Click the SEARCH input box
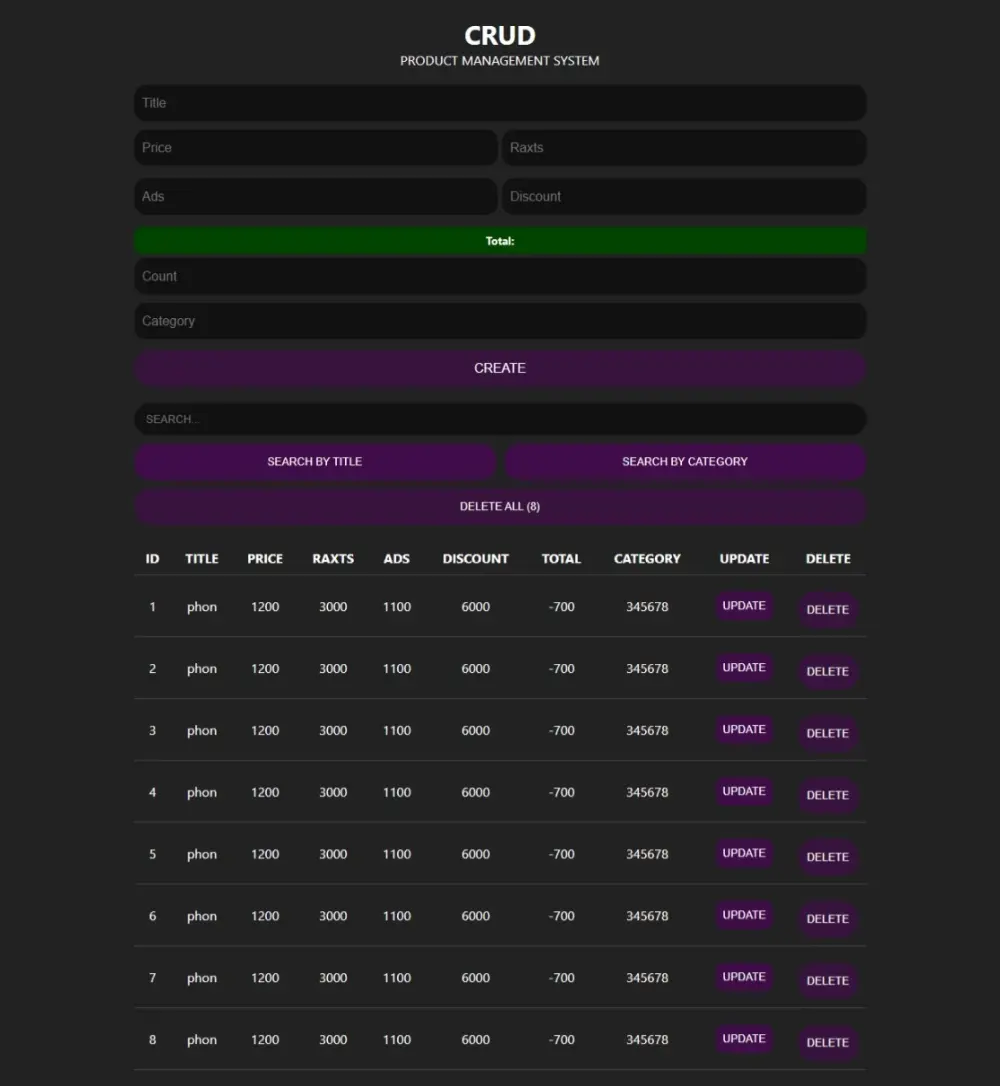This screenshot has width=1000, height=1086. click(500, 419)
